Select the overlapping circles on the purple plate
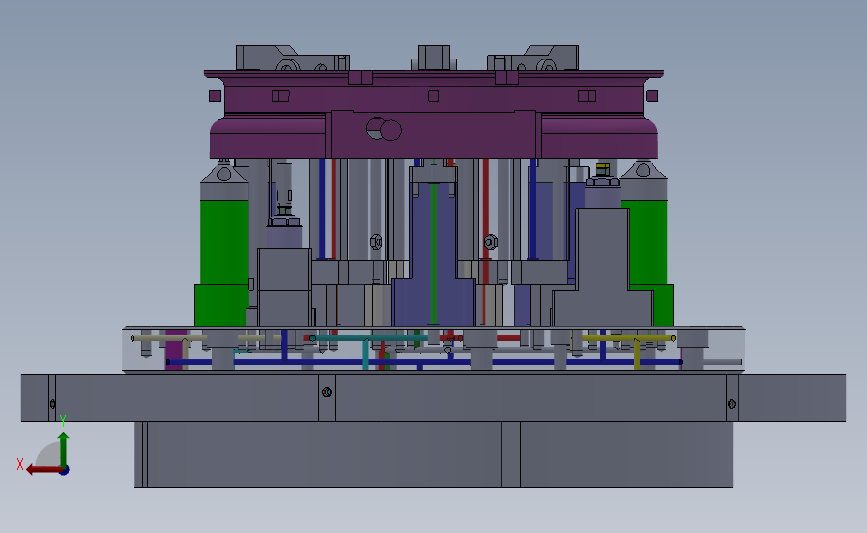 tap(384, 129)
